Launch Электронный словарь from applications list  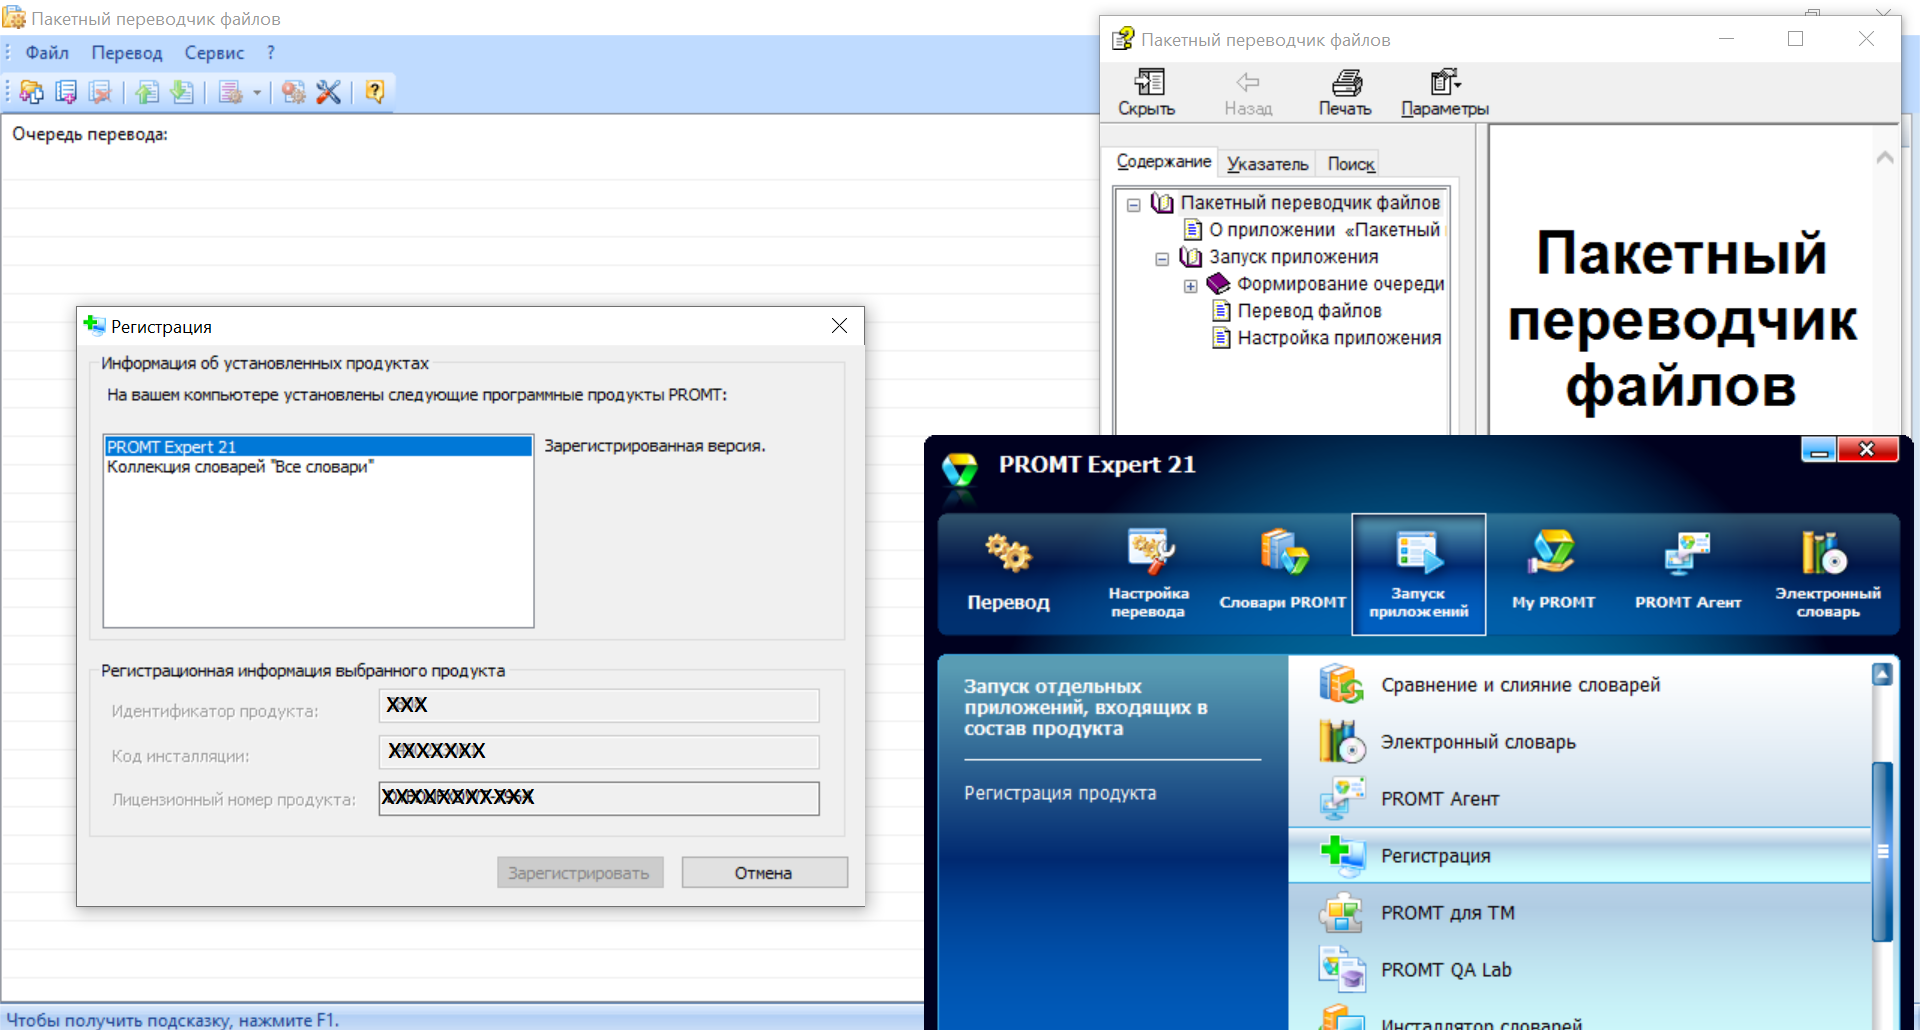1580,742
